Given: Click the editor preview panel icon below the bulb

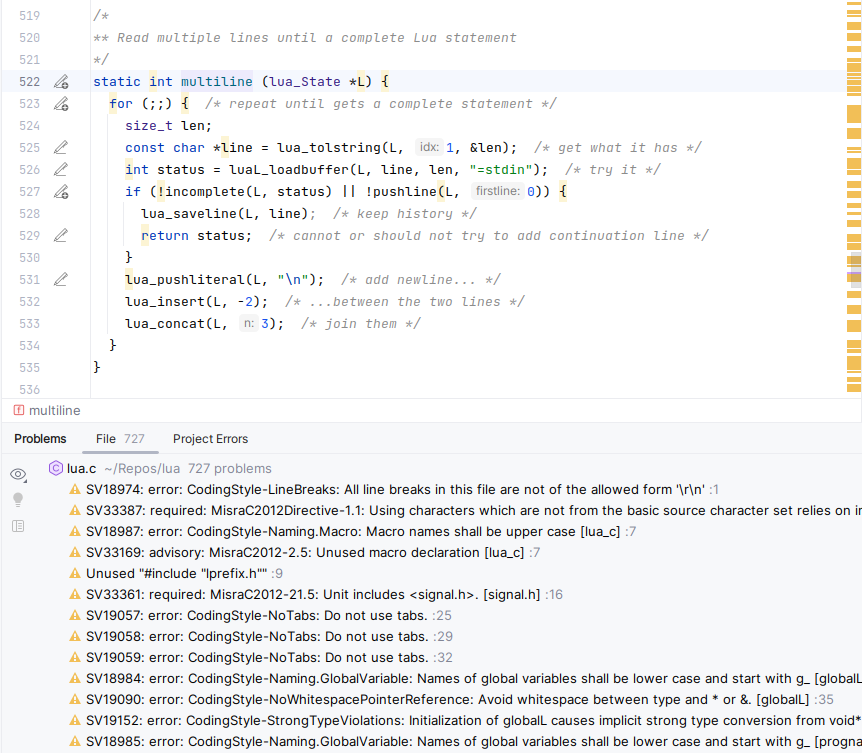Looking at the screenshot, I should [x=18, y=527].
